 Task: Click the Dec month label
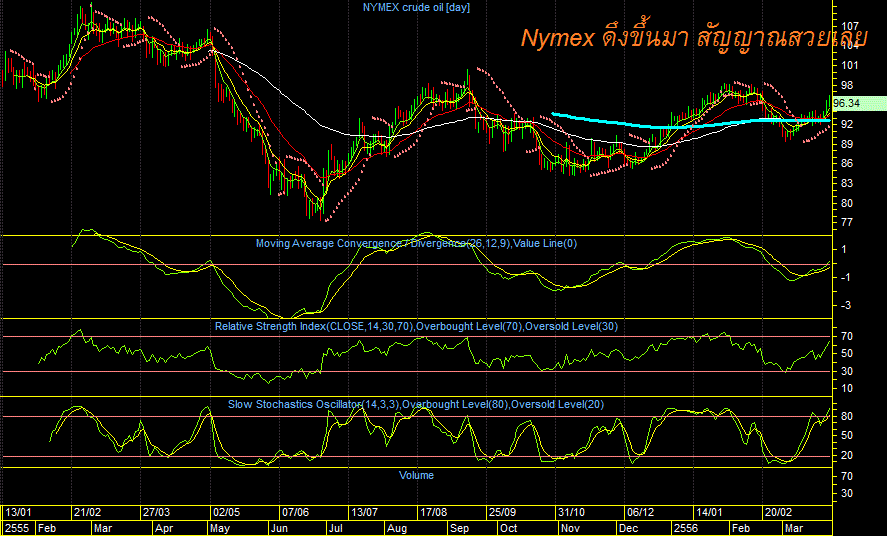pos(628,528)
